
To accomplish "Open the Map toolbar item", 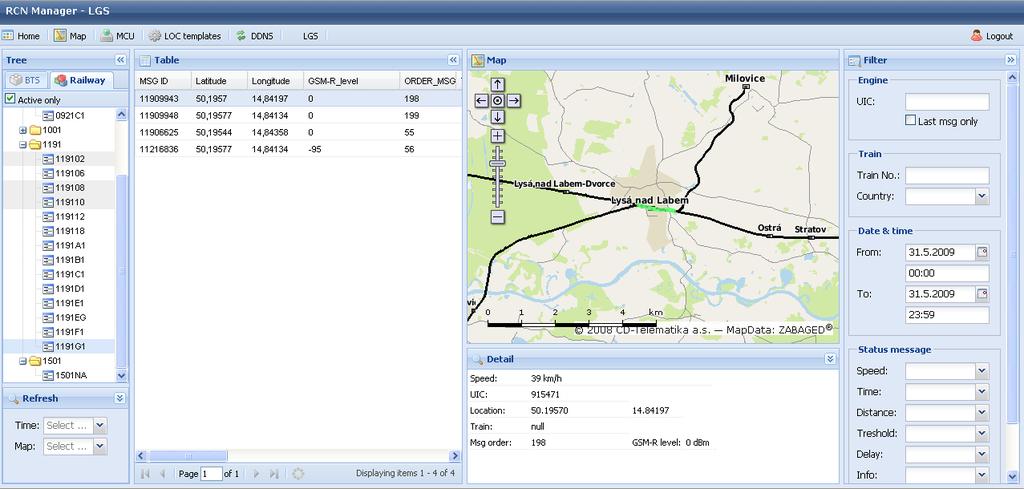I will [x=70, y=36].
